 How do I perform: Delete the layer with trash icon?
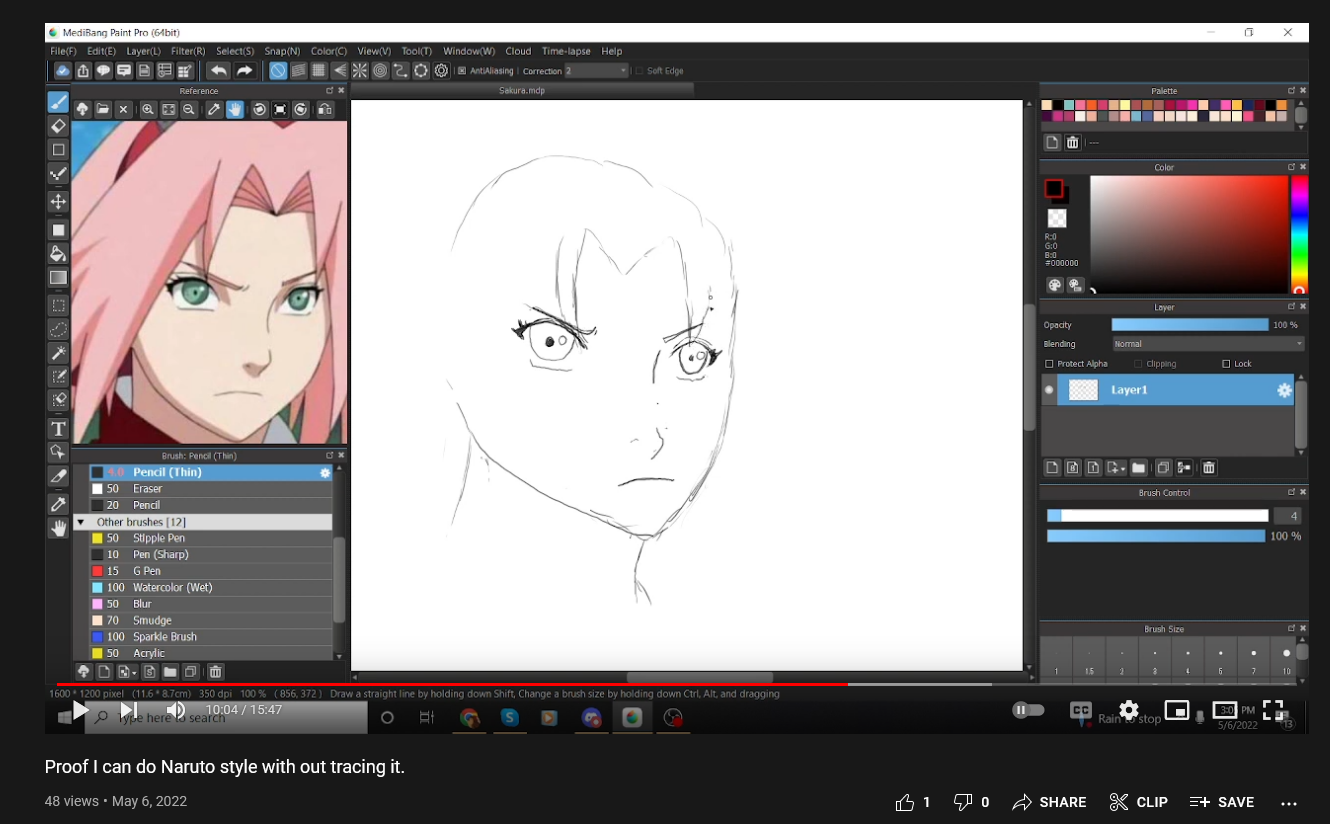click(x=1208, y=467)
